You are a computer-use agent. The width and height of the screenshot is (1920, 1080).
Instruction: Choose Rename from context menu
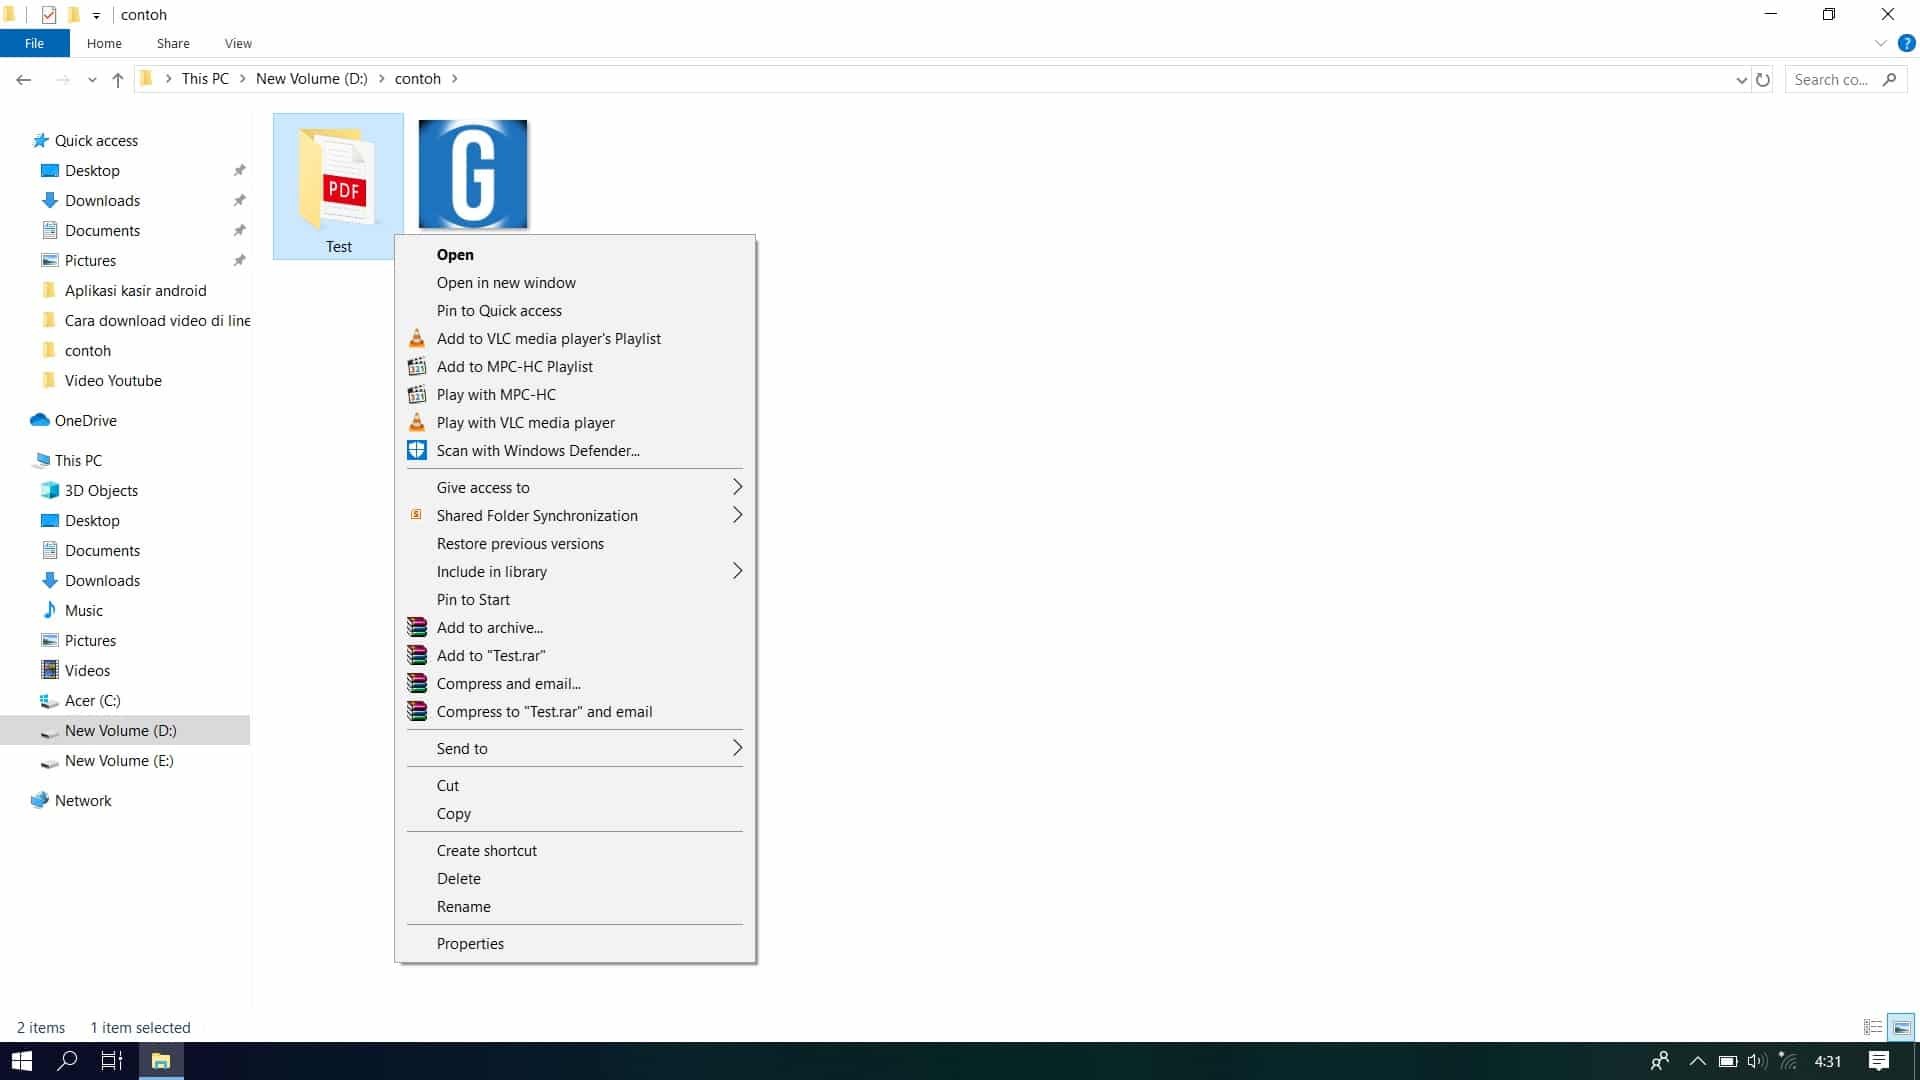[574, 906]
